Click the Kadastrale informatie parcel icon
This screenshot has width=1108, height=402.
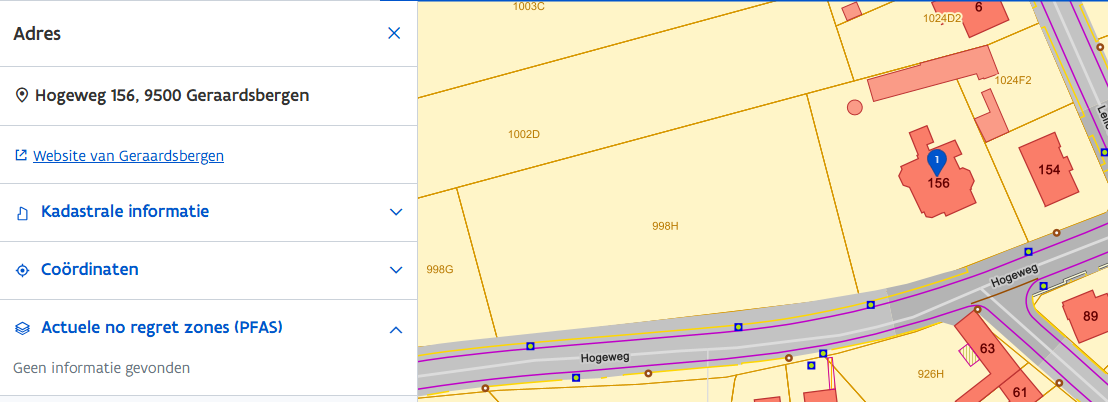coord(22,213)
